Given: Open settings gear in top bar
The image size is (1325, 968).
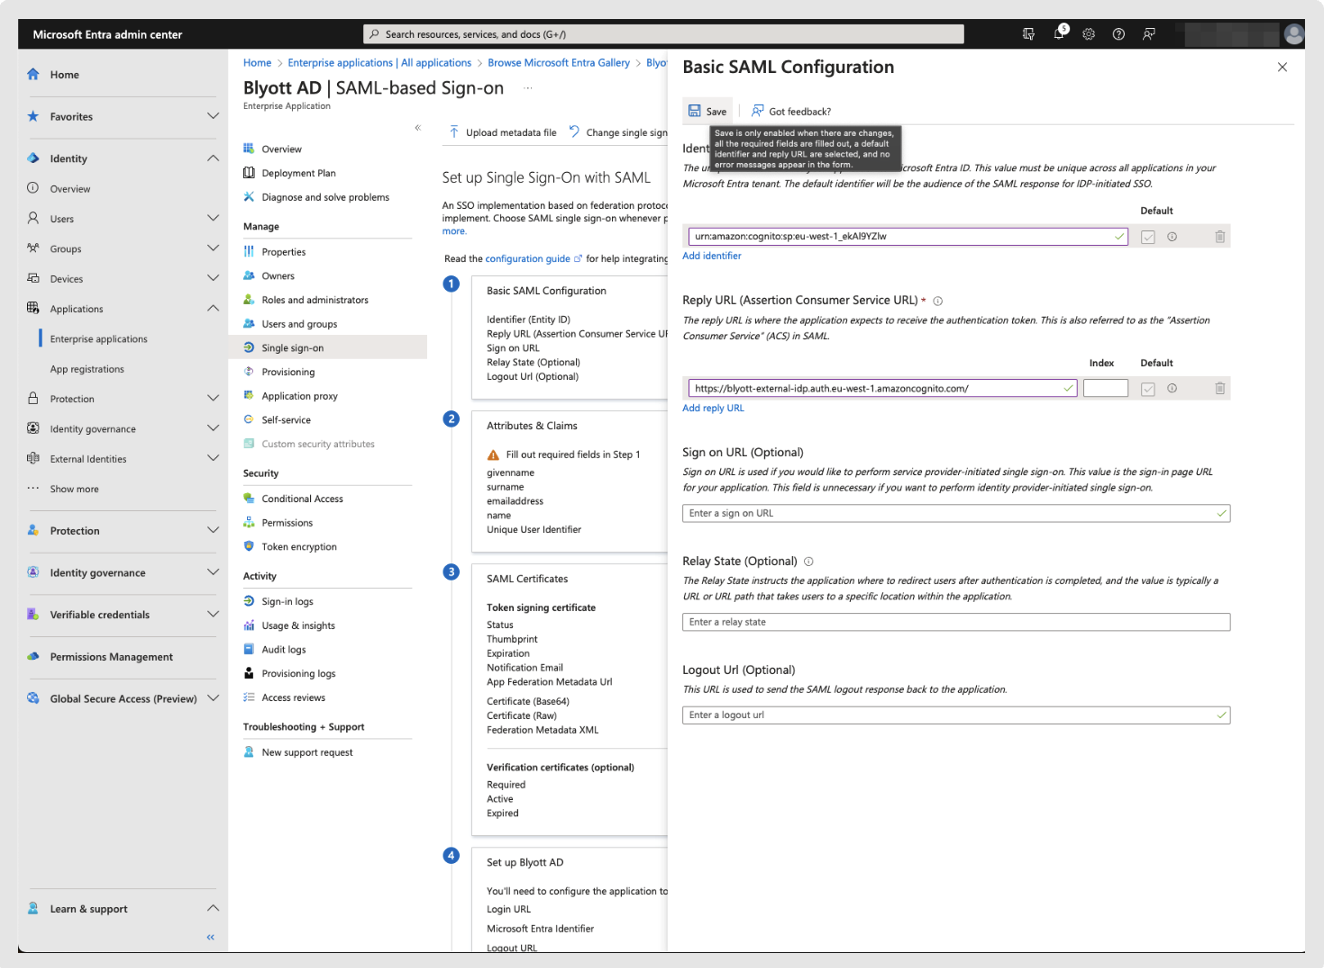Looking at the screenshot, I should [1089, 34].
